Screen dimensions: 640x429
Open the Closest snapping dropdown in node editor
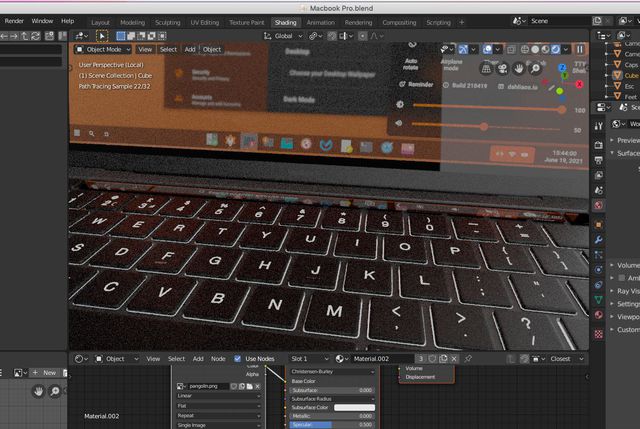point(565,359)
